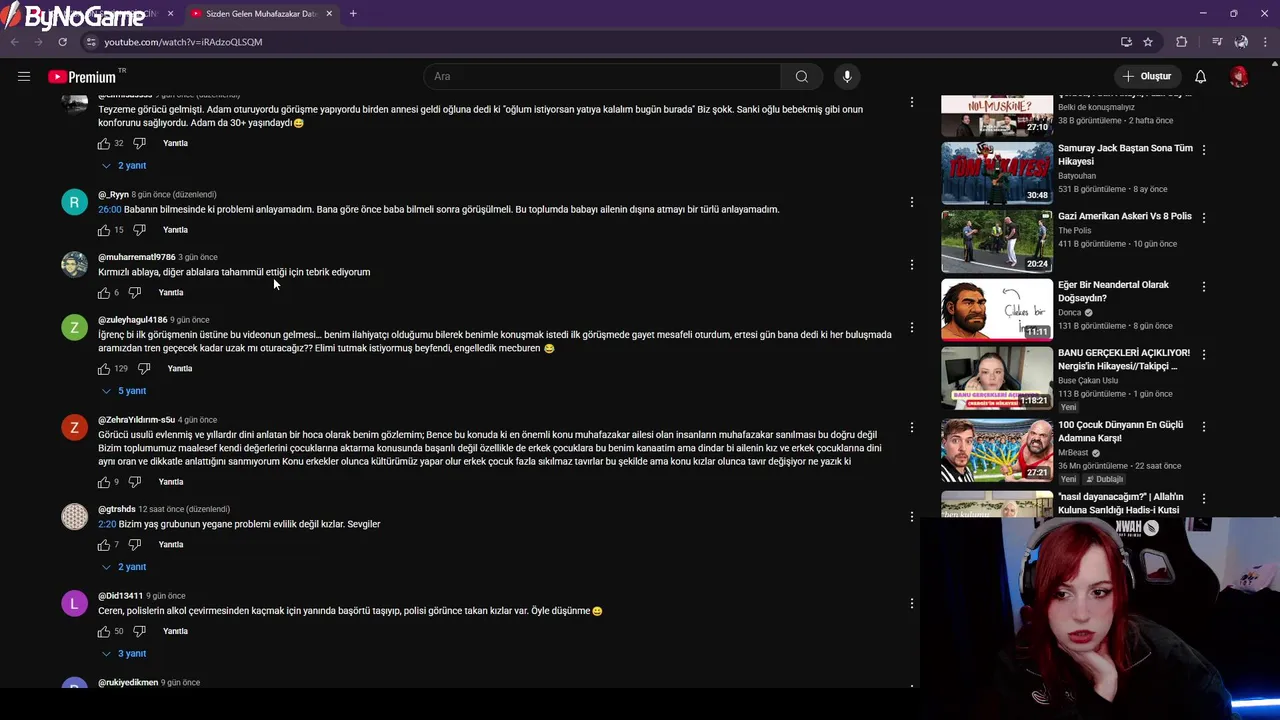The image size is (1280, 720).
Task: Click the browser address bar URL
Action: (x=183, y=42)
